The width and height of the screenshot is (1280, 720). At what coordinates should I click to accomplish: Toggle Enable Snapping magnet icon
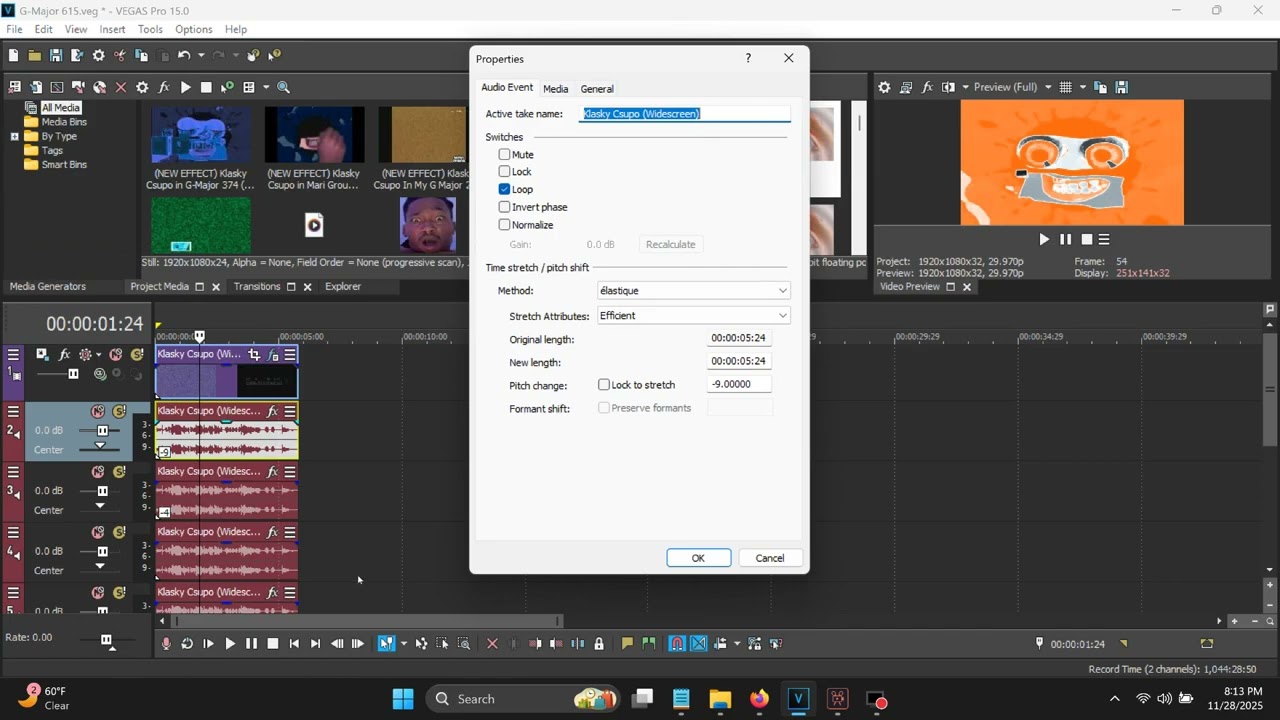(x=677, y=644)
